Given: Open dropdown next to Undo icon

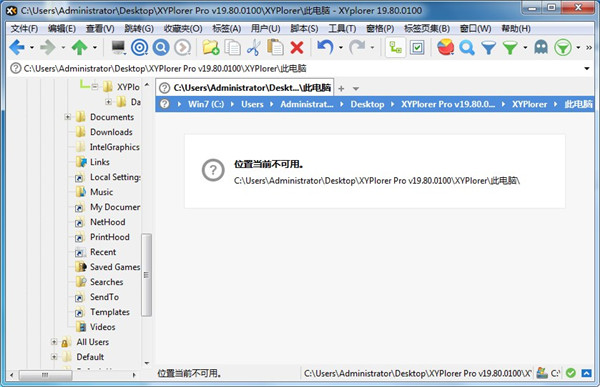Looking at the screenshot, I should [x=341, y=48].
